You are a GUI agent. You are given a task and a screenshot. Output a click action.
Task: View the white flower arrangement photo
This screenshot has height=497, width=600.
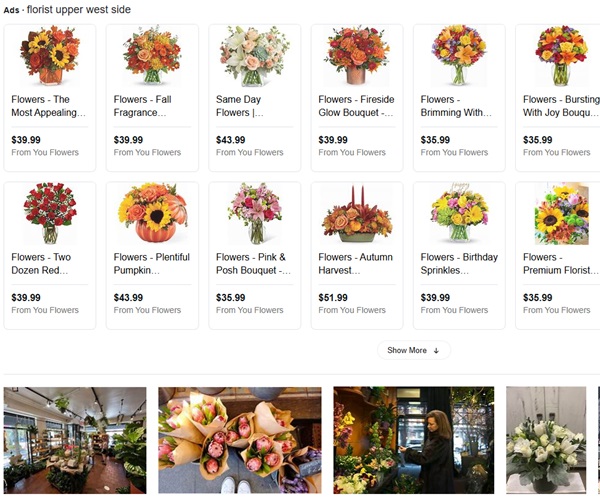click(546, 440)
